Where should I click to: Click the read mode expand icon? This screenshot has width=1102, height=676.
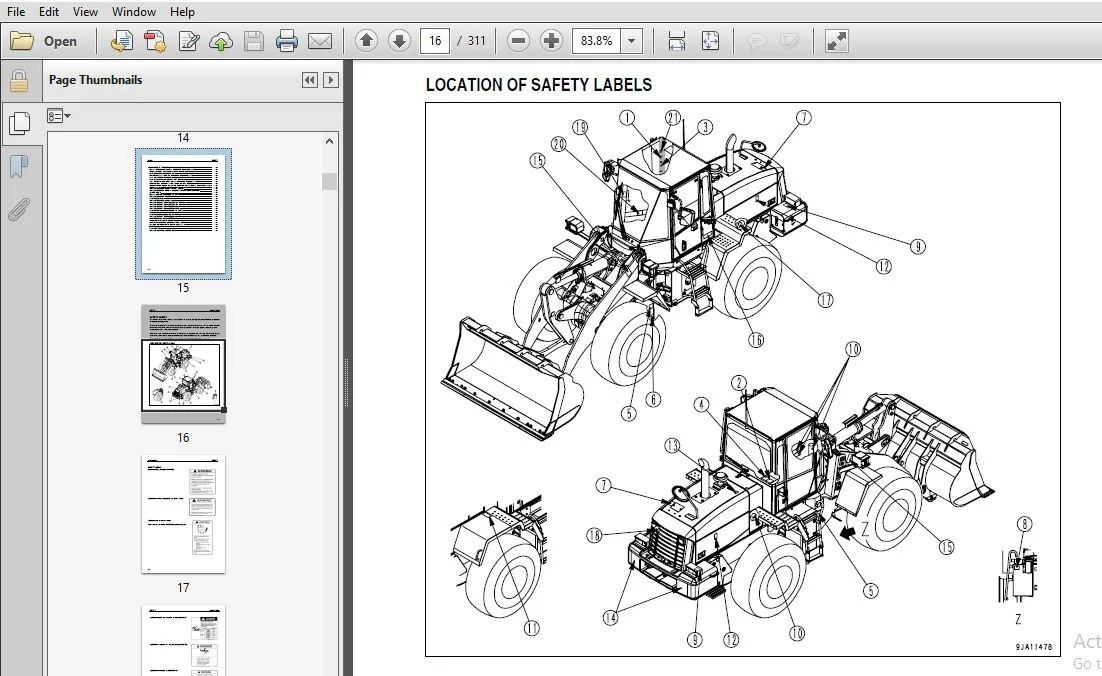click(x=836, y=41)
